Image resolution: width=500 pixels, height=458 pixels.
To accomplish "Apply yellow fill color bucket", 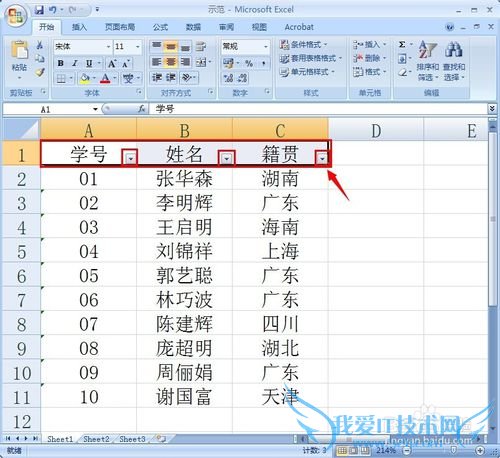I will pos(85,79).
